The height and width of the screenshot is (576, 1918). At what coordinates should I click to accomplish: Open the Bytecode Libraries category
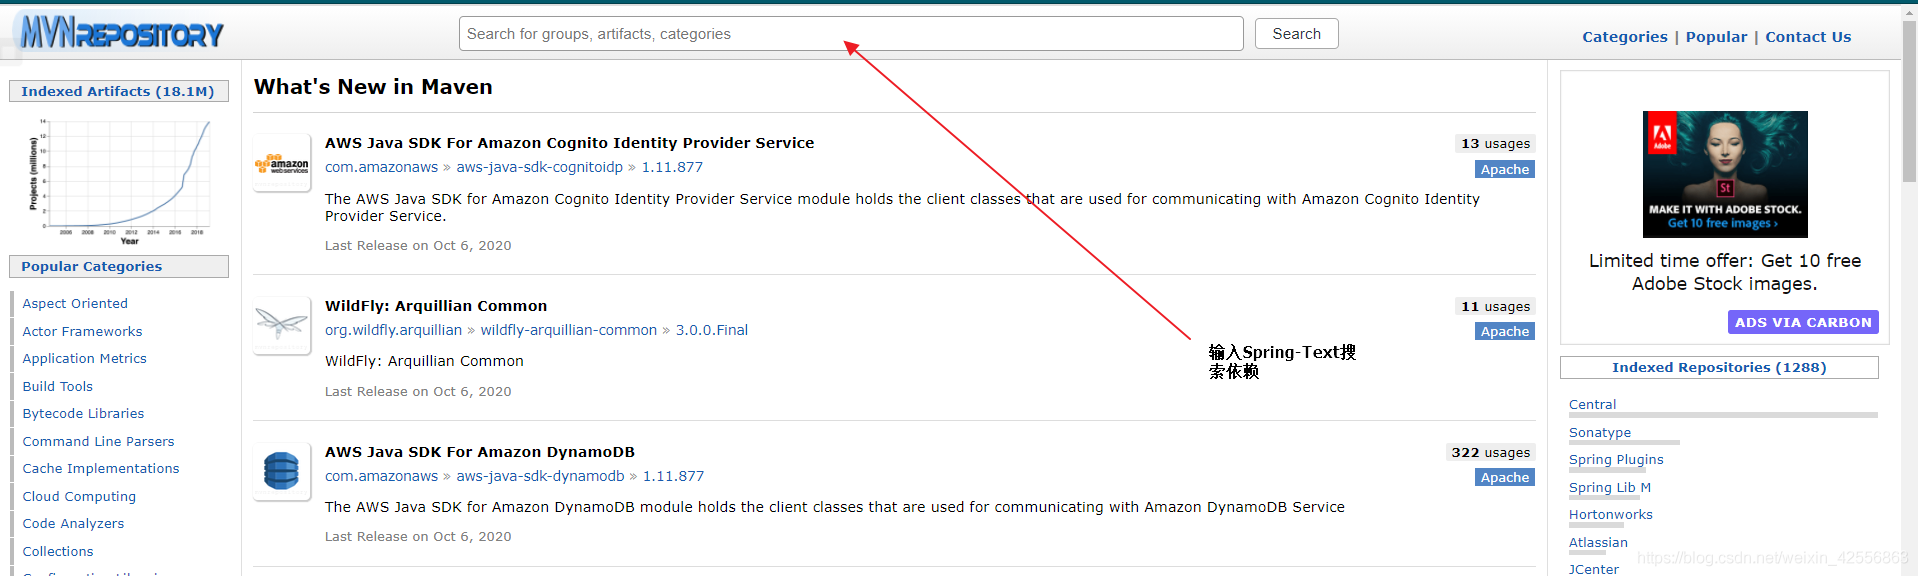83,414
